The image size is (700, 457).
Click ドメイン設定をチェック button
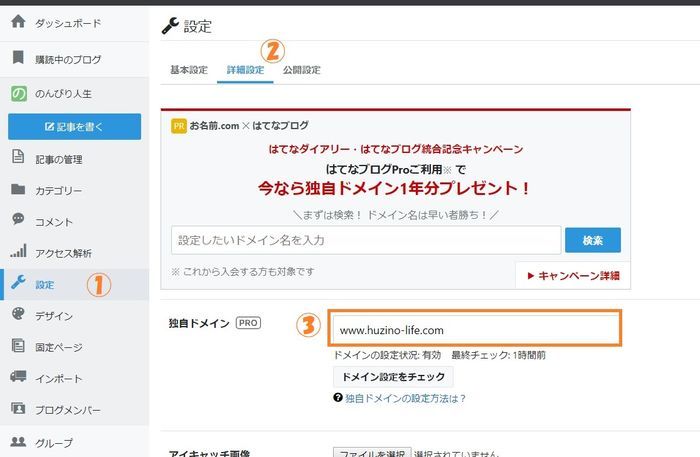[x=393, y=377]
